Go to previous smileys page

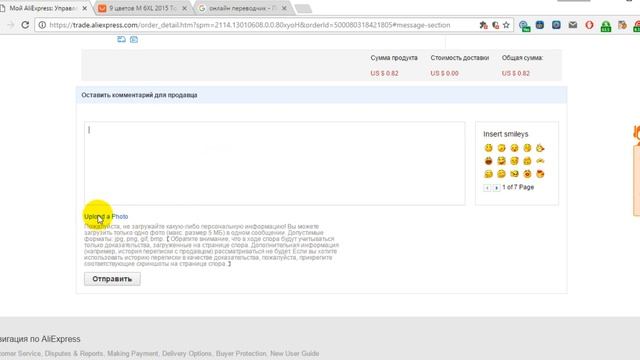[487, 188]
